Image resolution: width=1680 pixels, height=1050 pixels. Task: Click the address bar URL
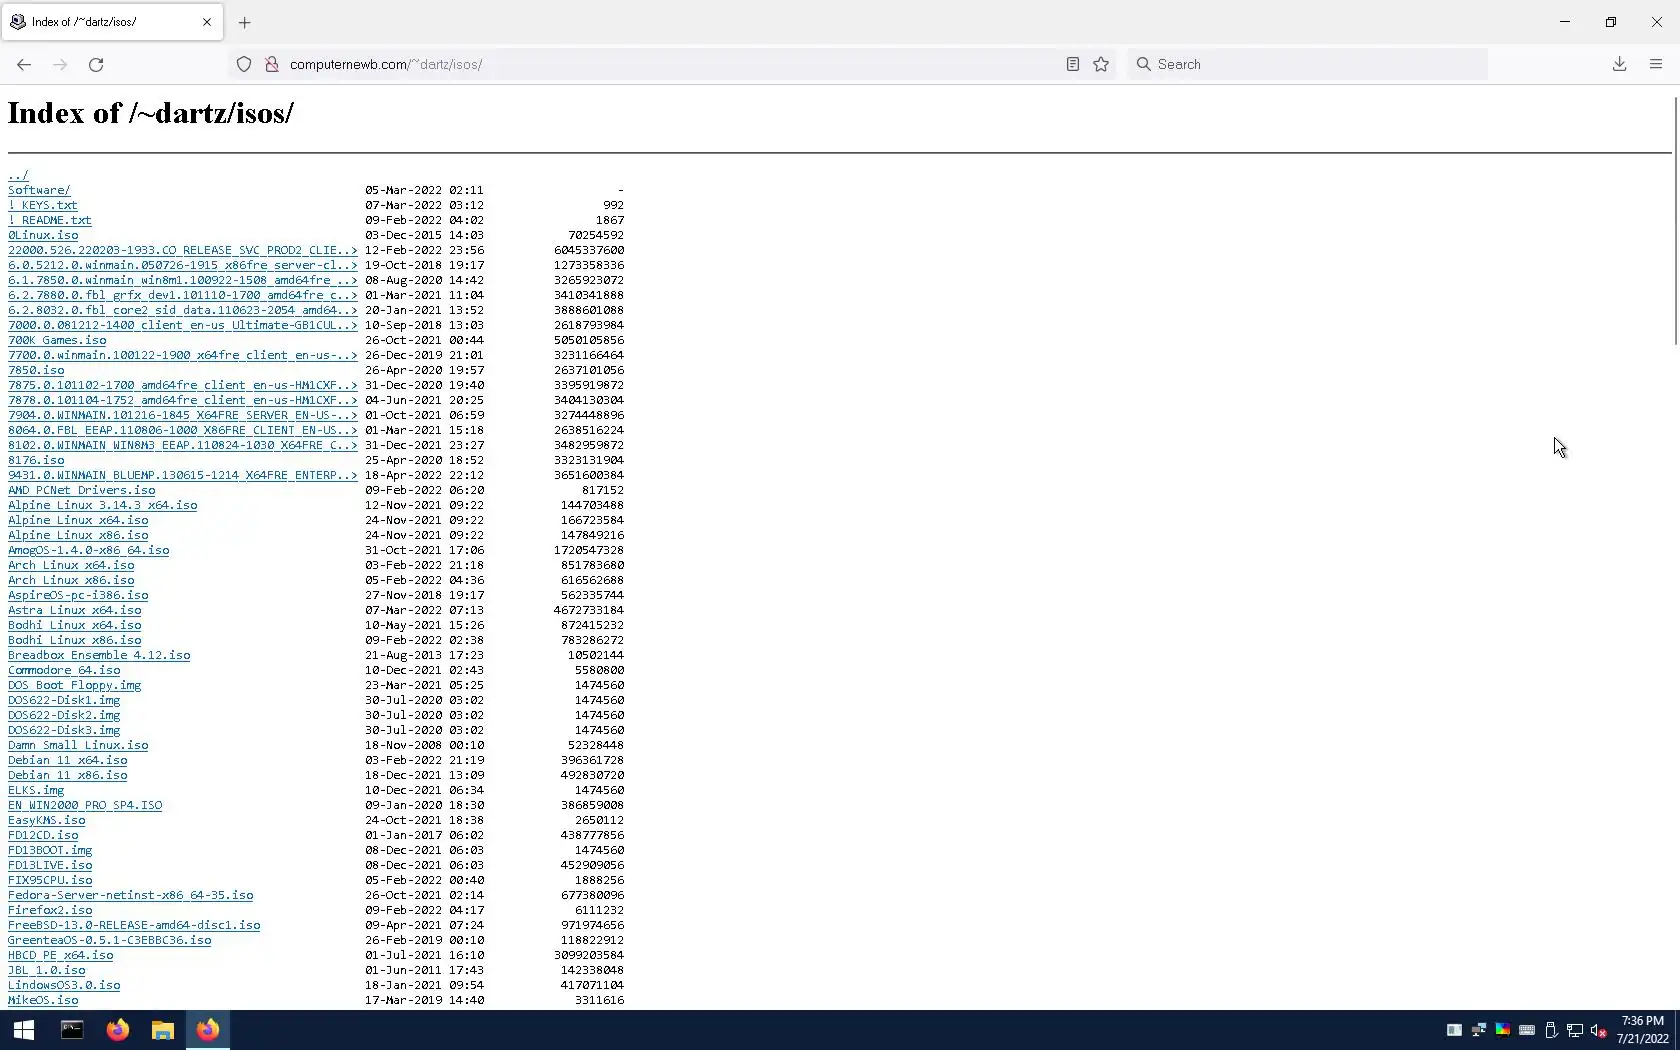point(386,64)
